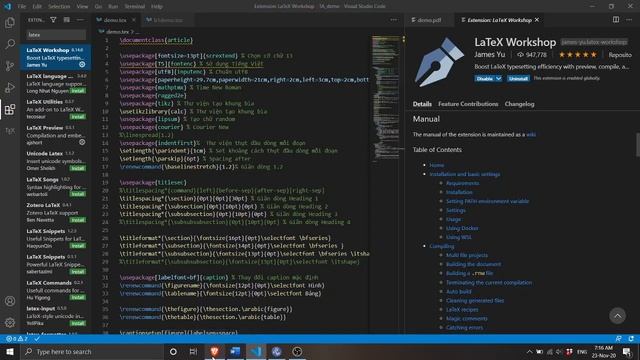
Task: Click the feedback icon in status bar
Action: pos(619,339)
